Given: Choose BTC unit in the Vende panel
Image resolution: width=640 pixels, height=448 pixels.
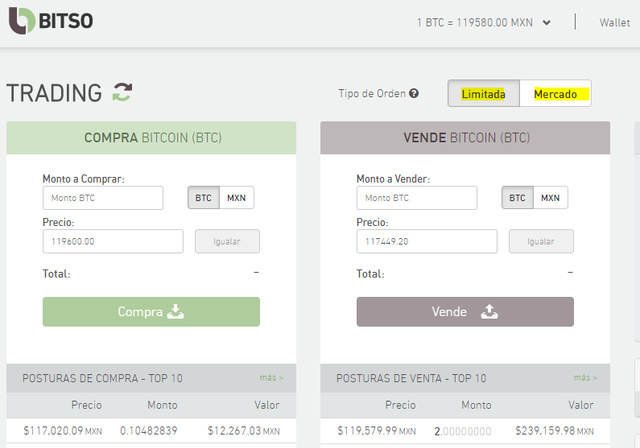Looking at the screenshot, I should [517, 198].
